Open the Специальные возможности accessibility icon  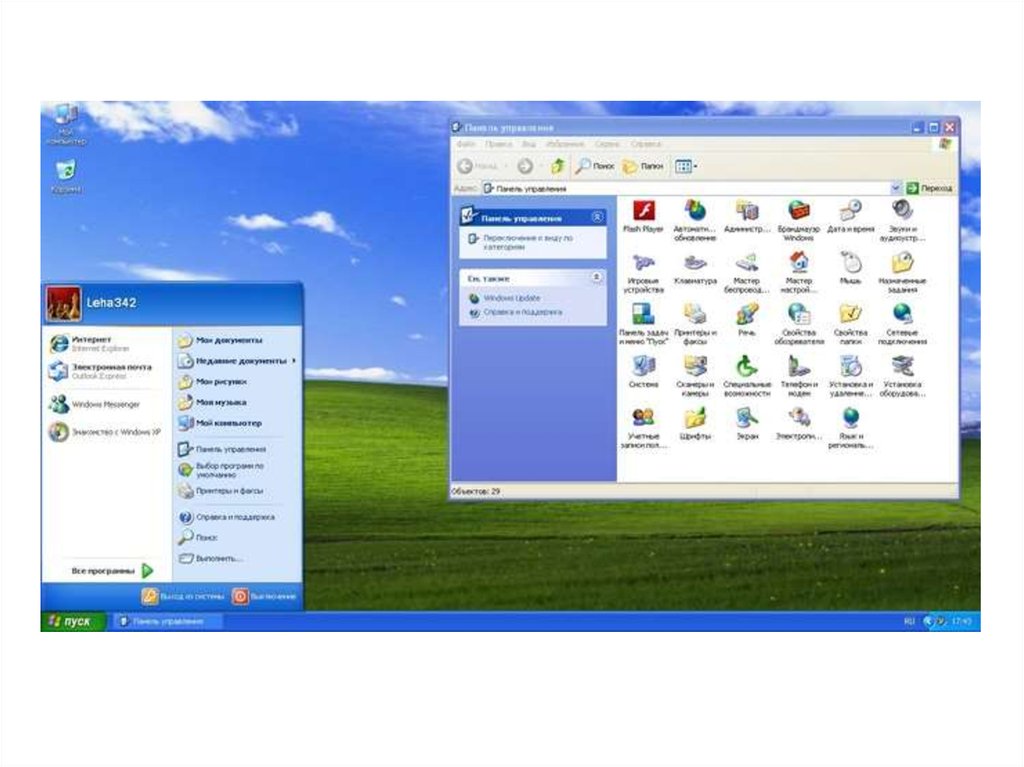point(746,368)
